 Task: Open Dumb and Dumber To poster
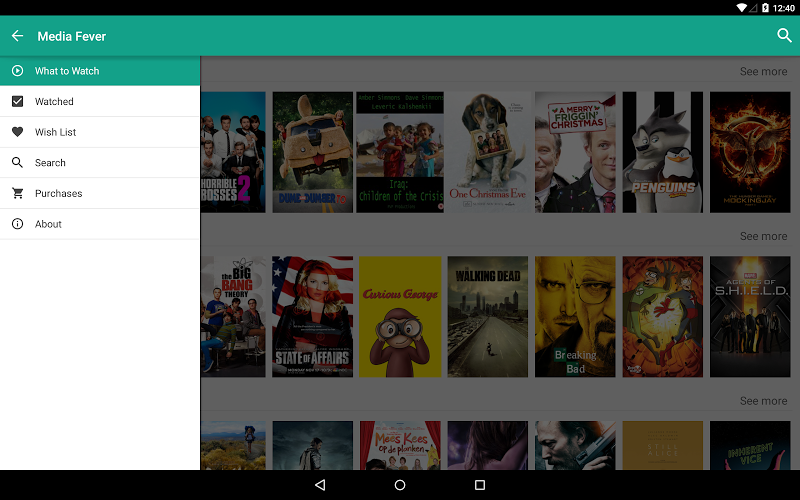312,152
